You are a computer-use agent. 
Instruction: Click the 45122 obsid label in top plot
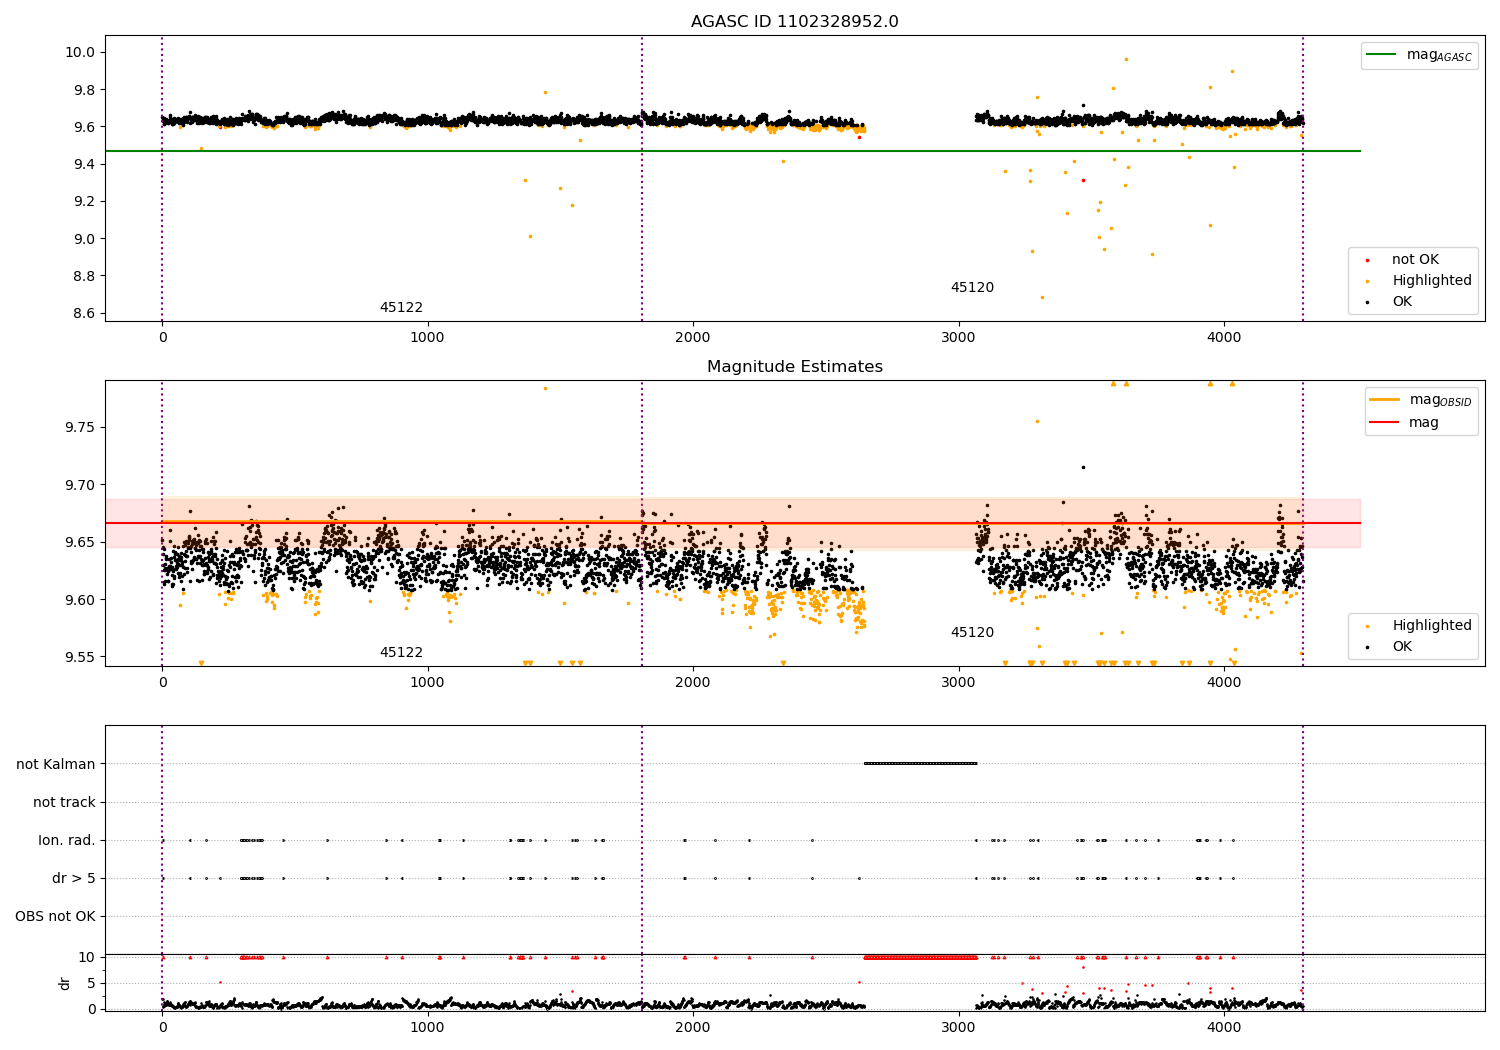point(401,308)
